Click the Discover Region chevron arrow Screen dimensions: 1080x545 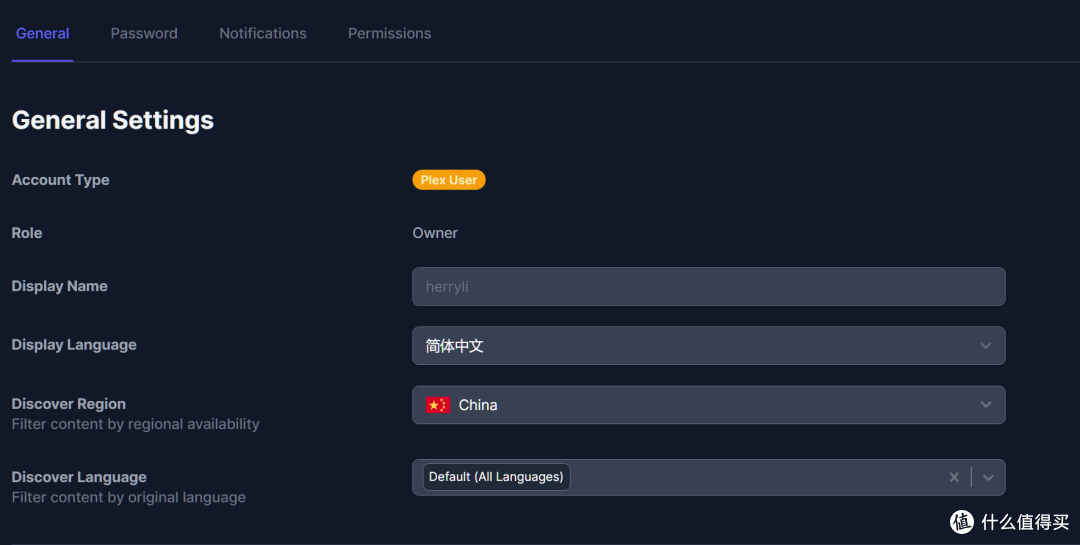click(985, 405)
